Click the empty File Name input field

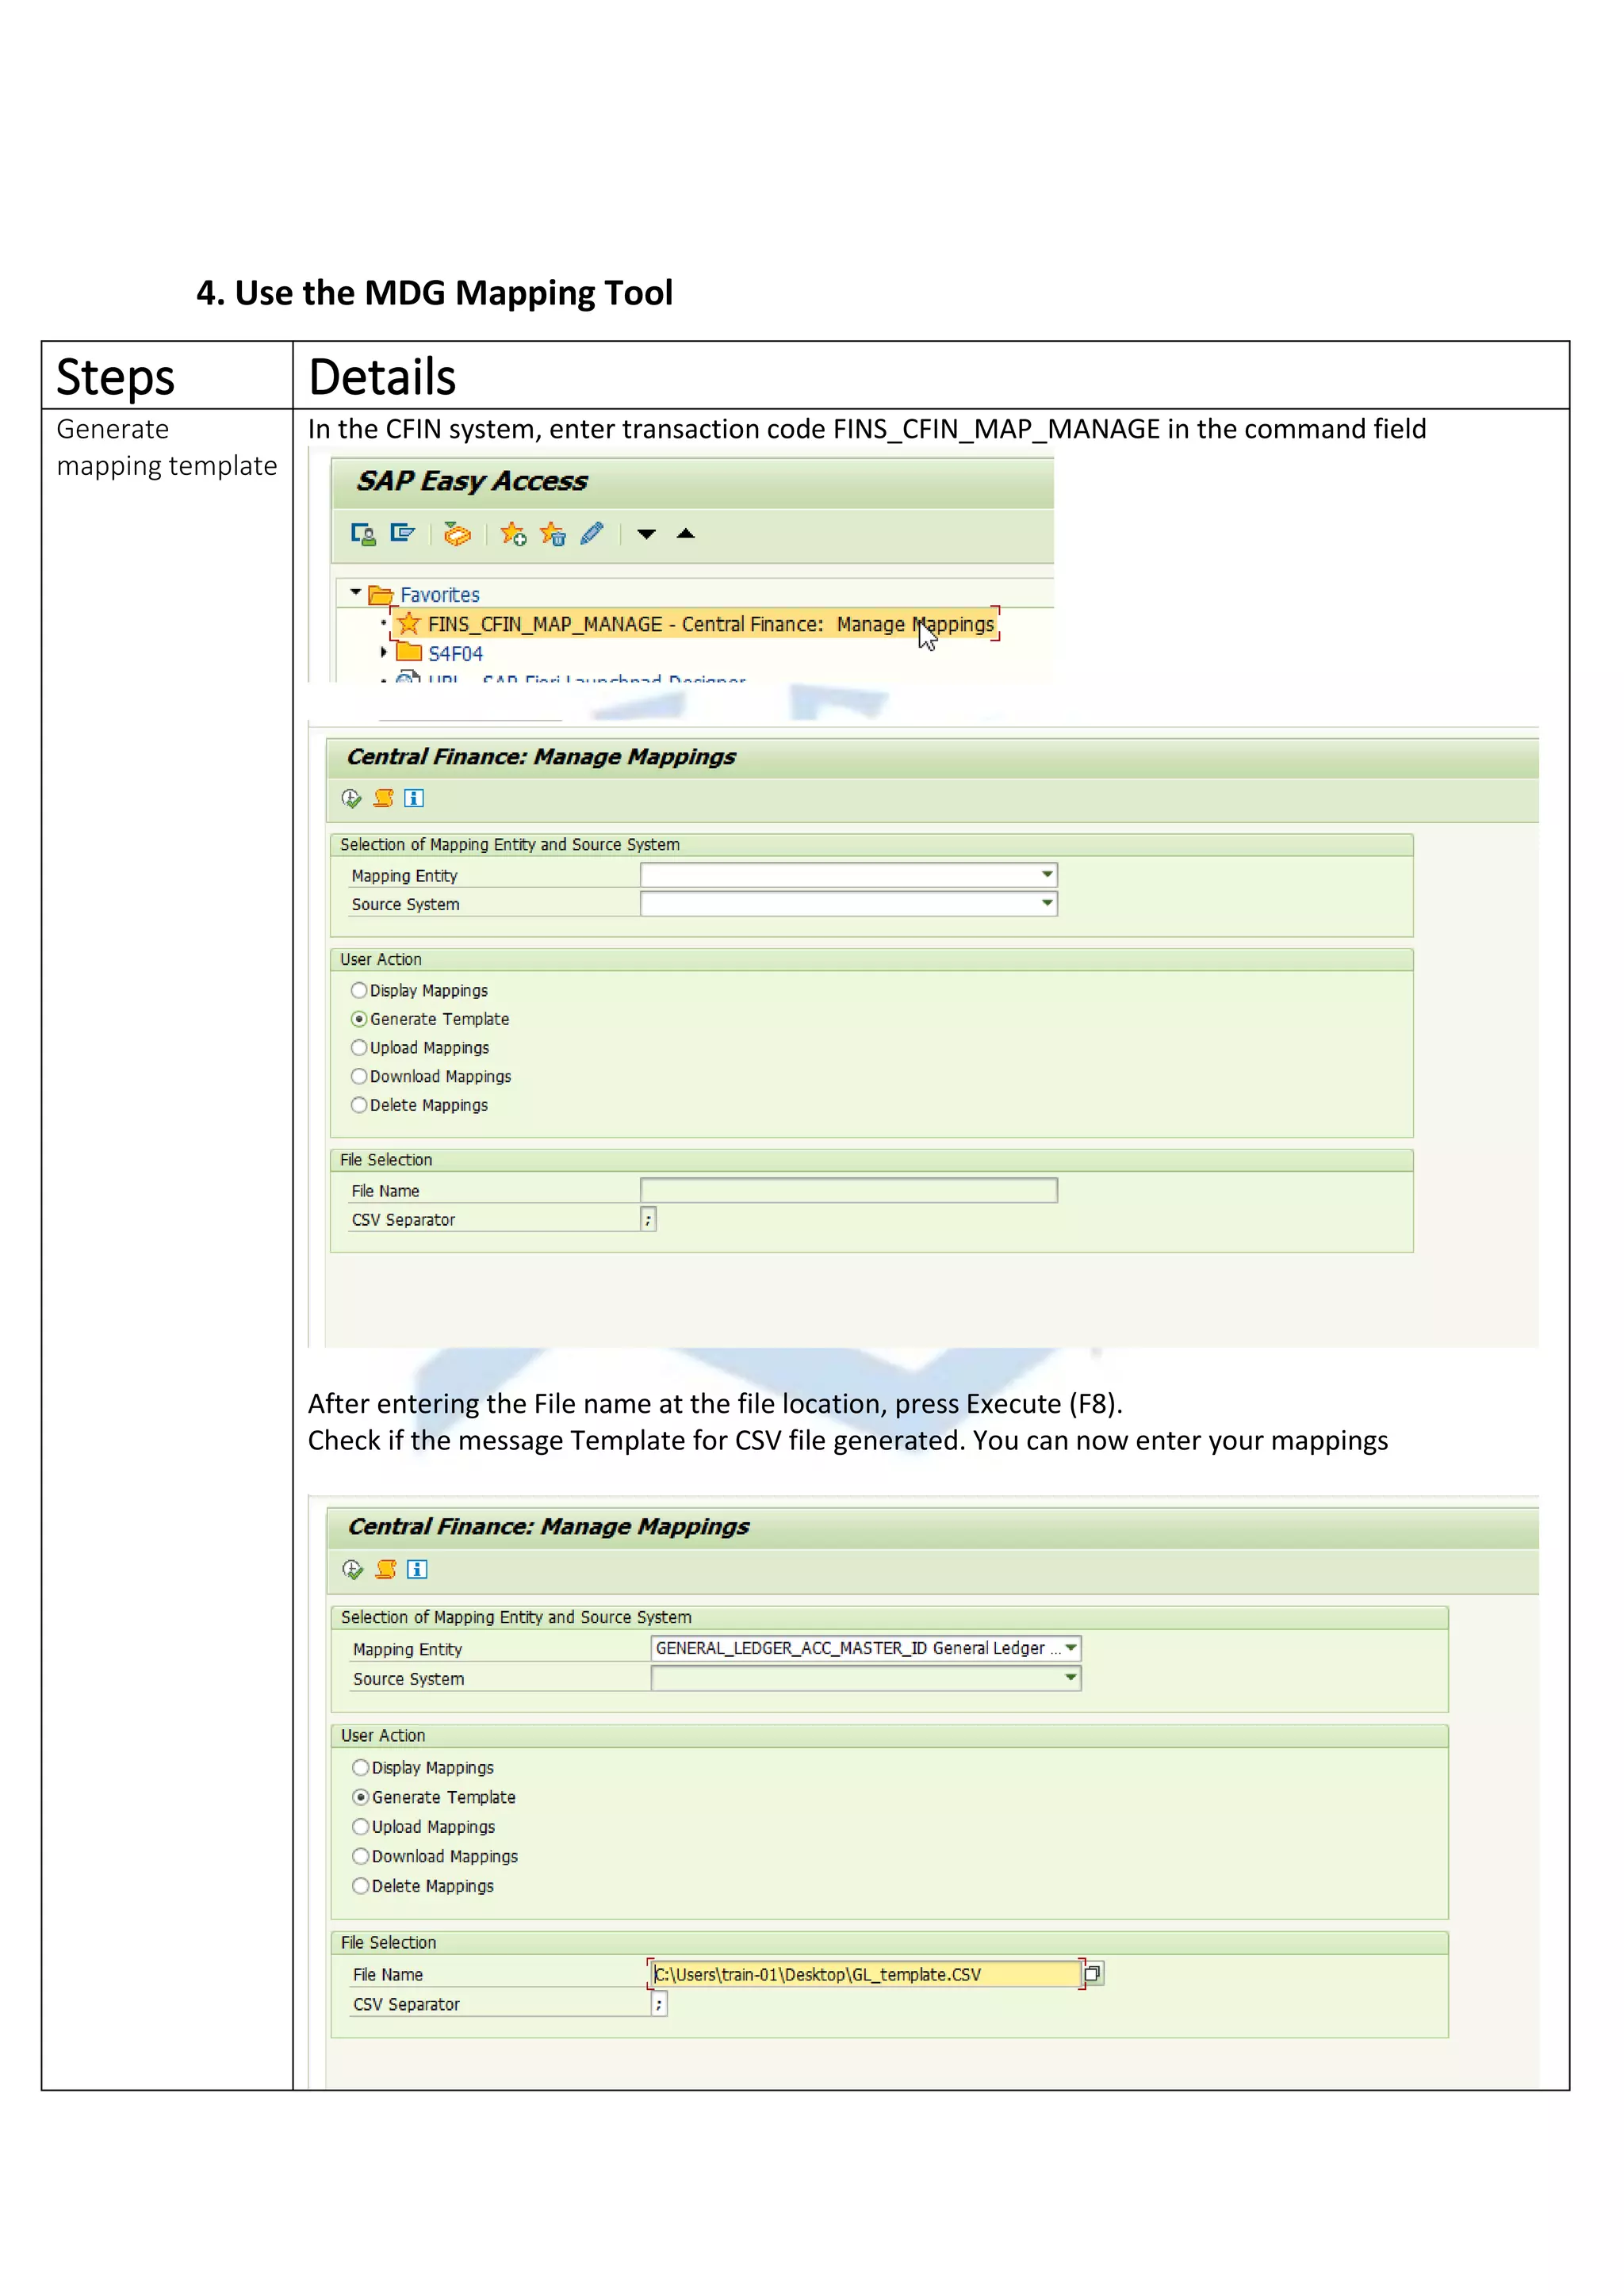click(848, 1190)
